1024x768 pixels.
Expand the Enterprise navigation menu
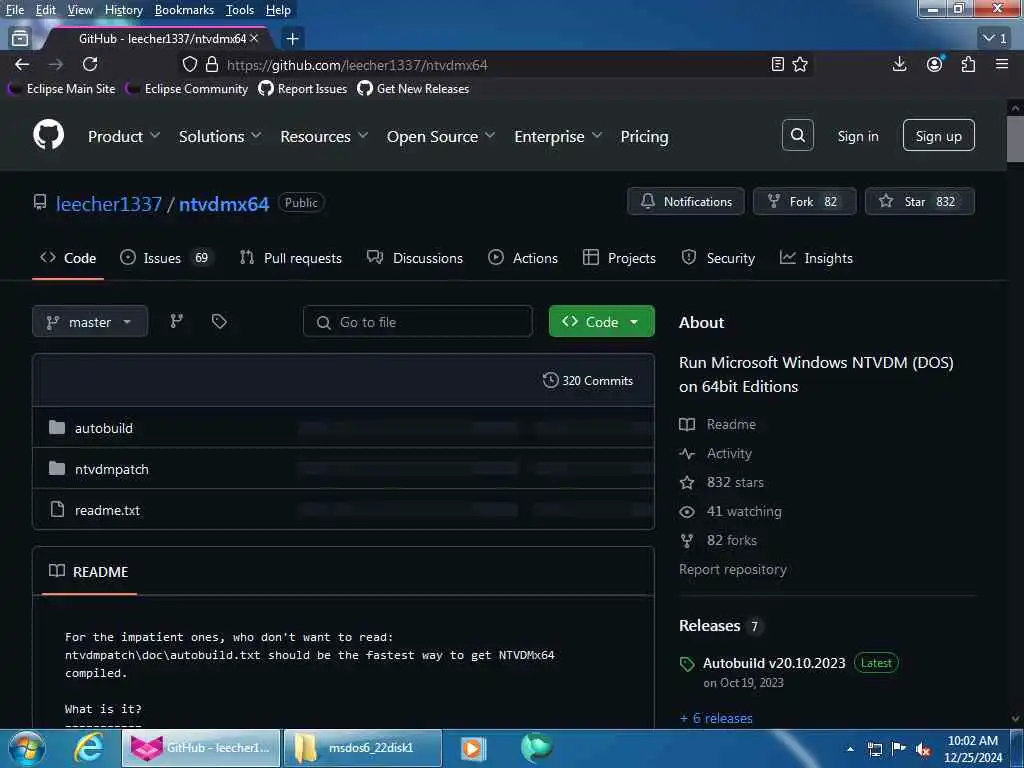tap(558, 136)
